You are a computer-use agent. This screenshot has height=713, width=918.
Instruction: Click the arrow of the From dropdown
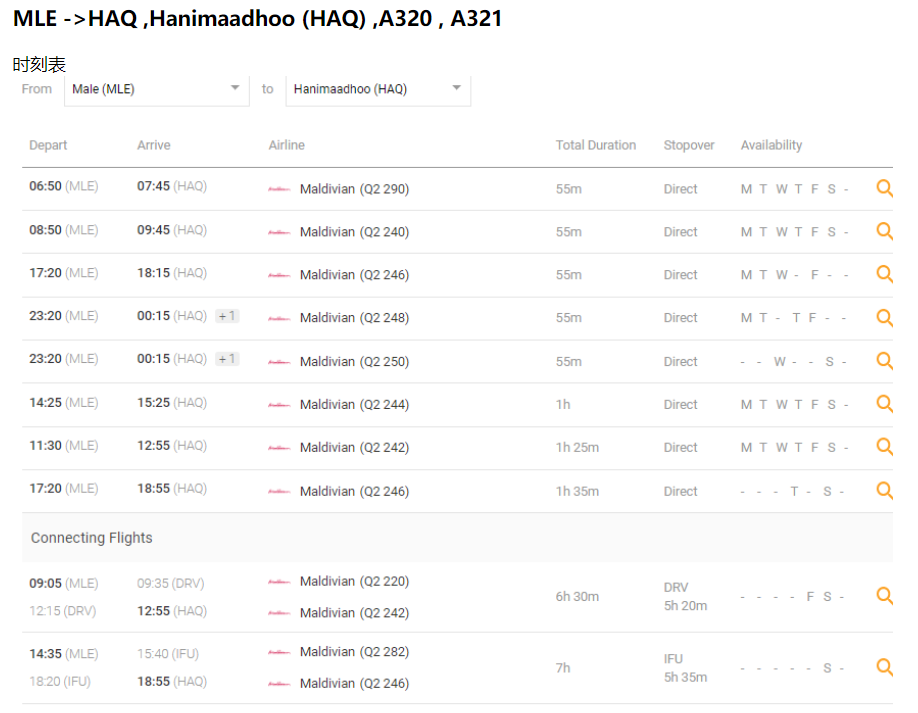[x=235, y=88]
